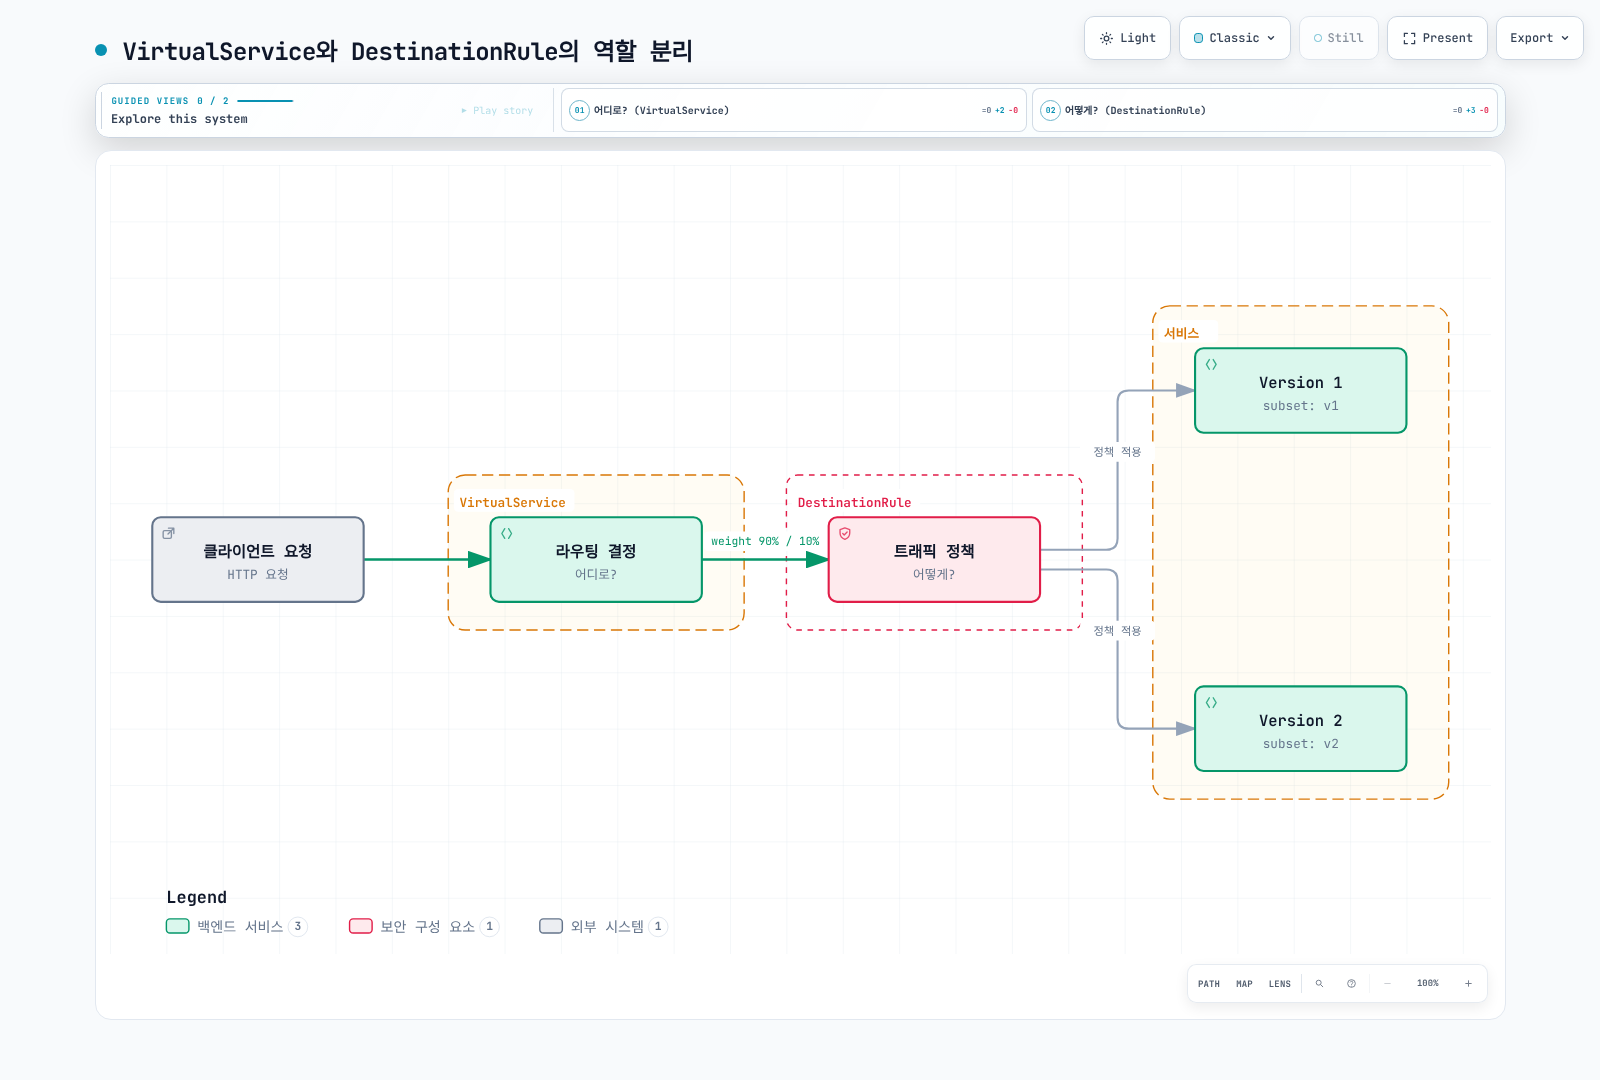Click the sun icon in Light button

click(1106, 38)
